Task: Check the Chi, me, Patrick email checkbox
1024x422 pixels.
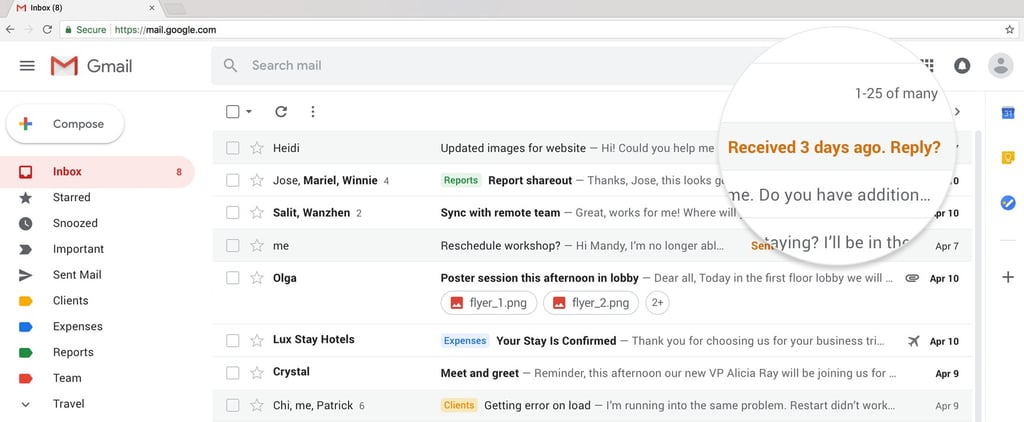Action: coord(232,406)
